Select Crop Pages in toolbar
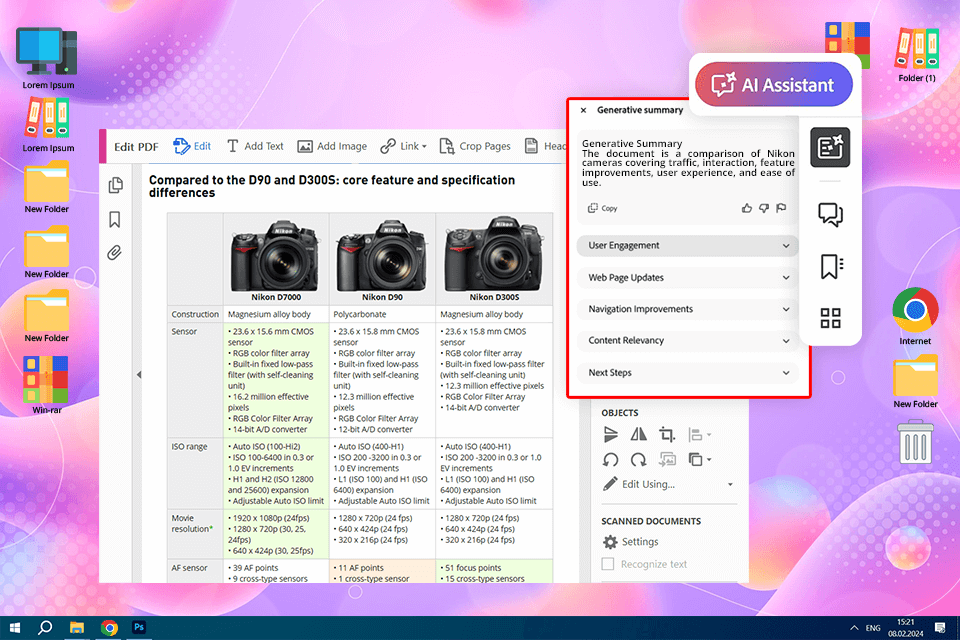The image size is (960, 640). 475,146
